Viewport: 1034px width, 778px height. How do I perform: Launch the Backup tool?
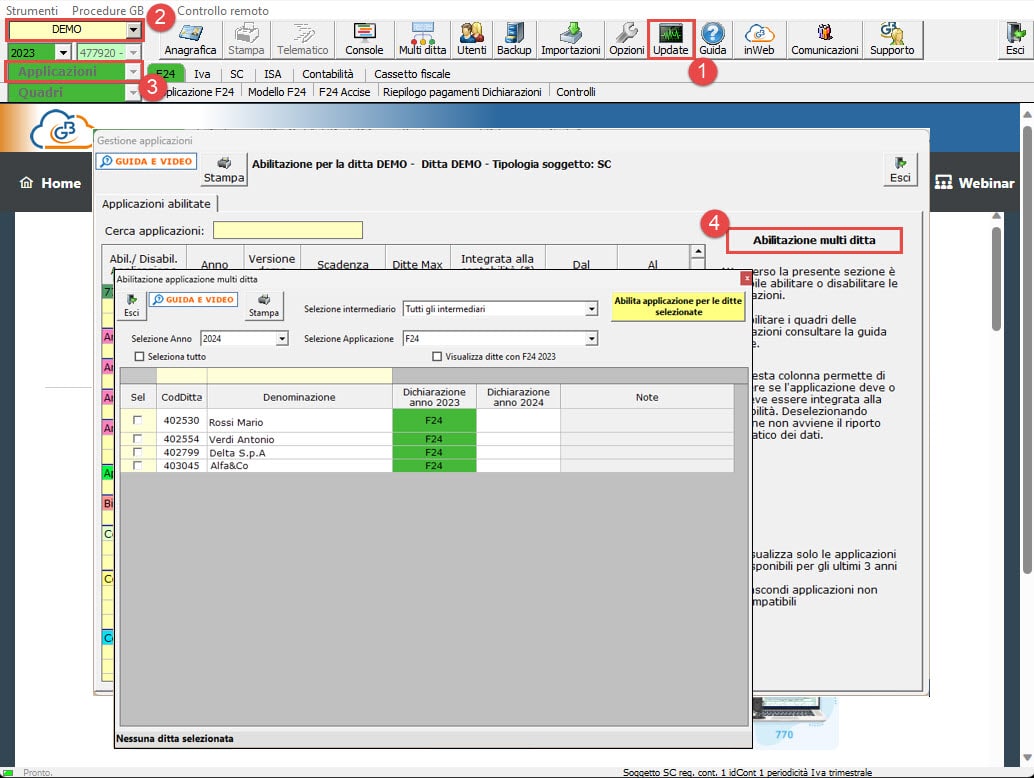pyautogui.click(x=514, y=39)
